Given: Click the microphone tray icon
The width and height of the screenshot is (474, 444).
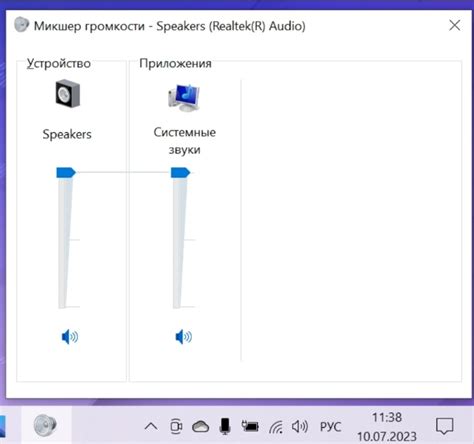Looking at the screenshot, I should [225, 426].
